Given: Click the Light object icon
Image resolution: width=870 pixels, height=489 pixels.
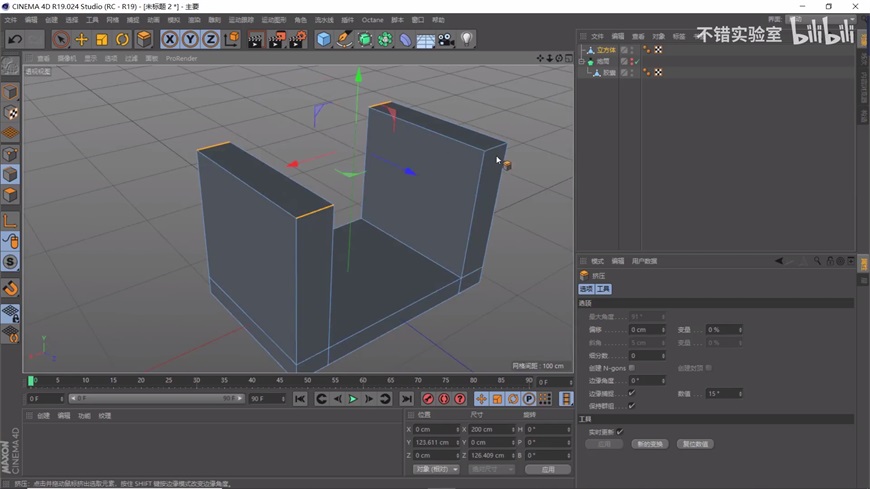Looking at the screenshot, I should (x=466, y=40).
